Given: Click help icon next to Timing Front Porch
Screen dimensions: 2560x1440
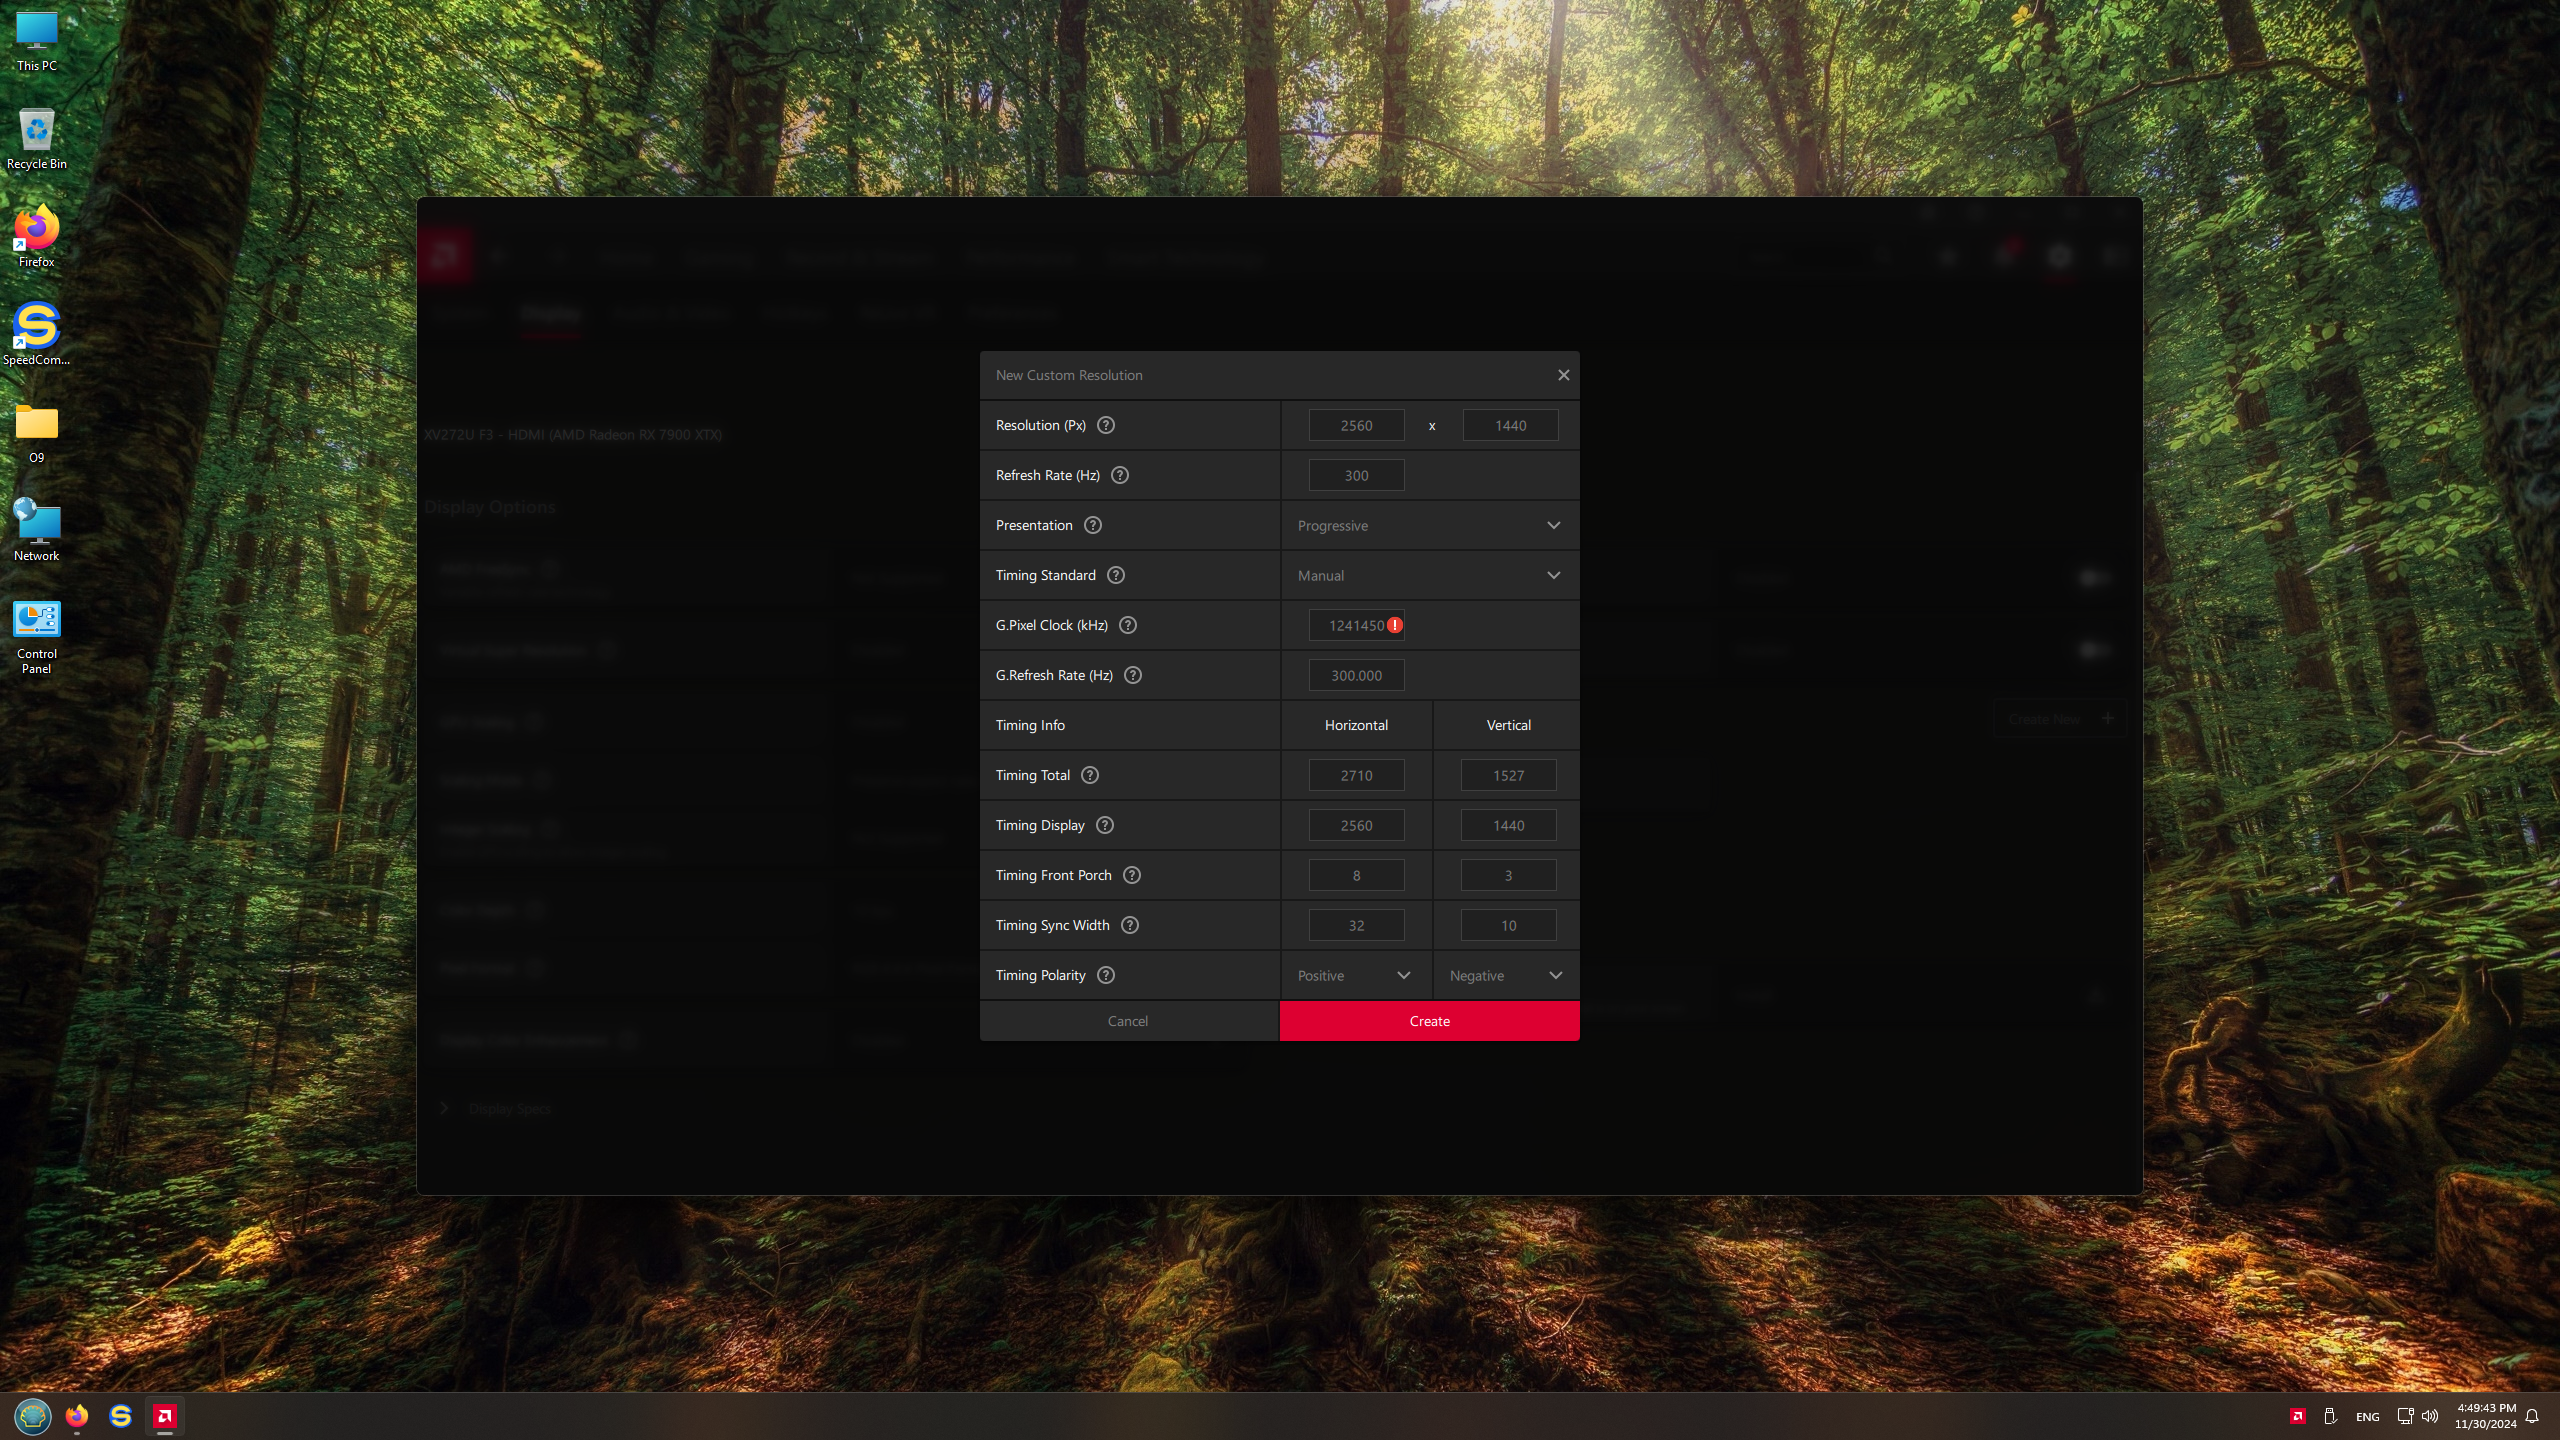Looking at the screenshot, I should point(1132,875).
